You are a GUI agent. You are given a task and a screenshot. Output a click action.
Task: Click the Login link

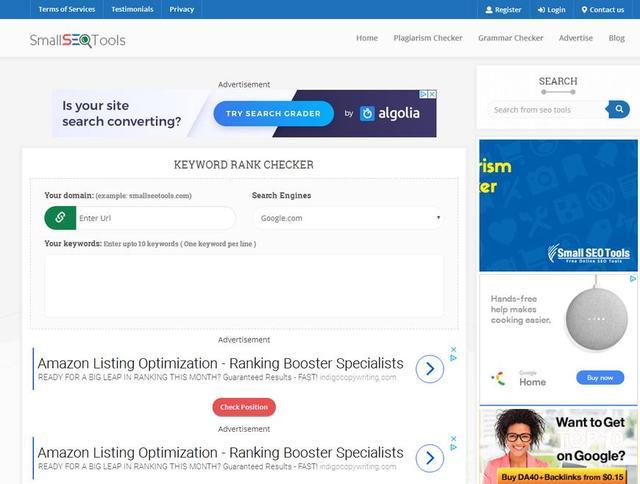[551, 9]
